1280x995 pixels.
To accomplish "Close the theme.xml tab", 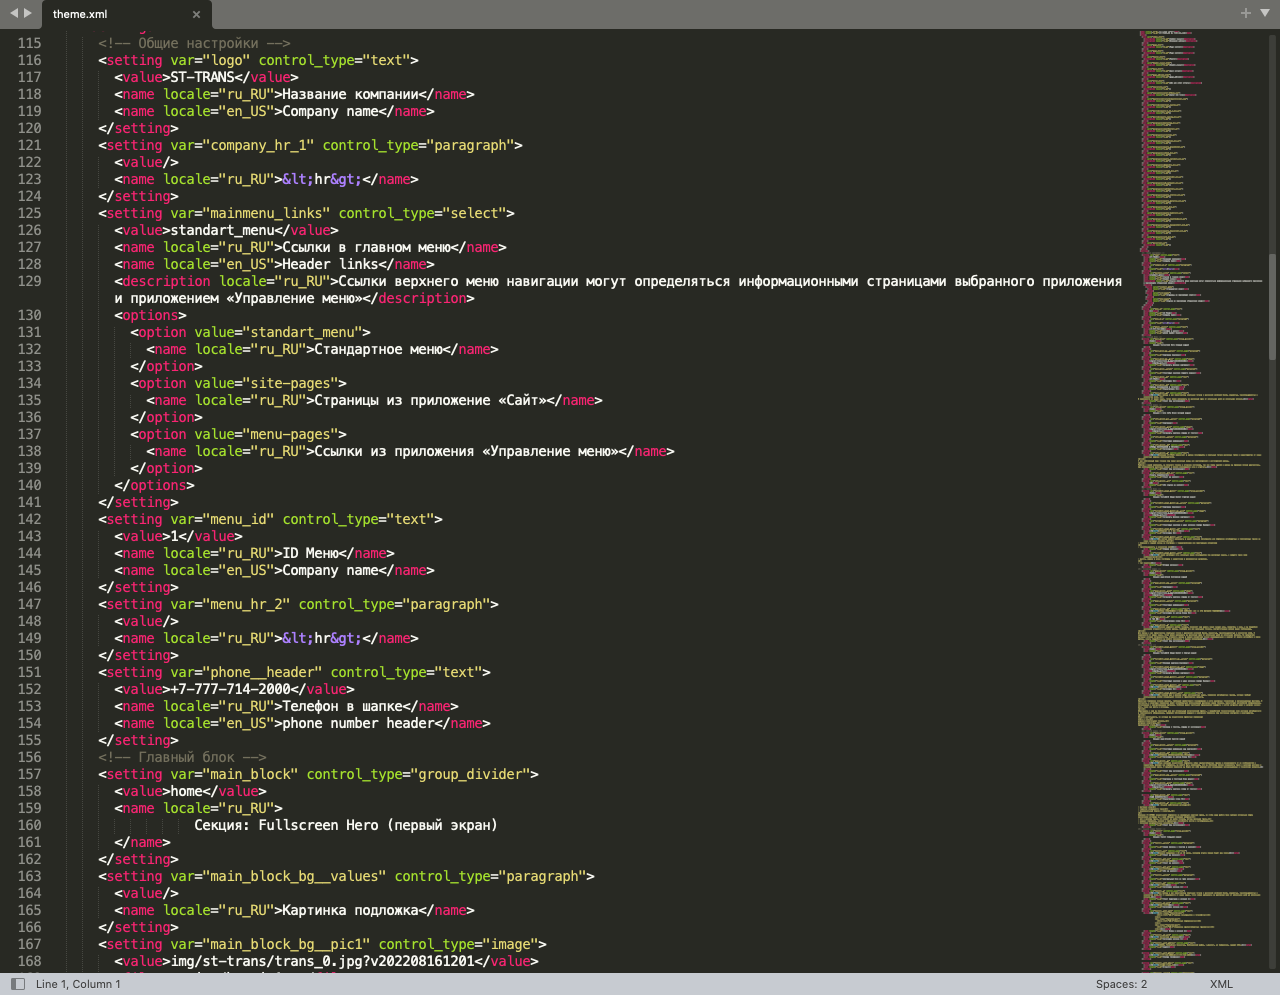I will pos(196,14).
